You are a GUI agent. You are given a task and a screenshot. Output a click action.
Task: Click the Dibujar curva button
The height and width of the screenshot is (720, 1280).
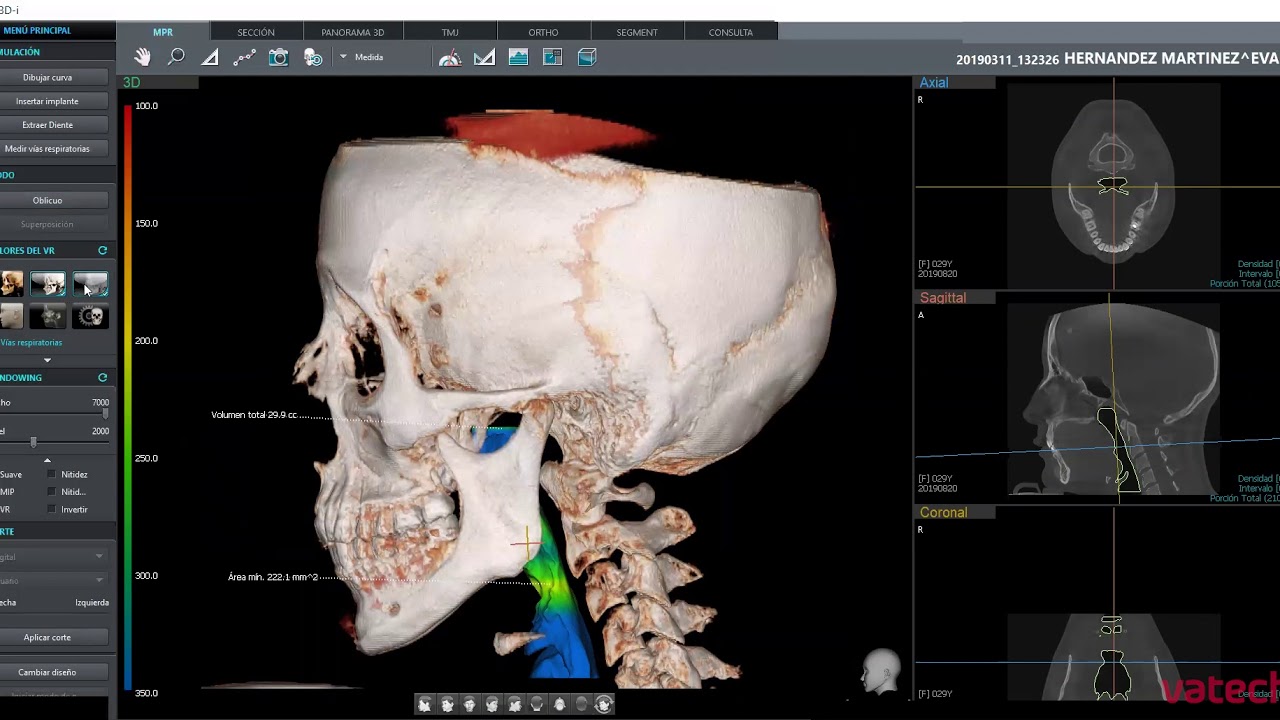tap(47, 77)
